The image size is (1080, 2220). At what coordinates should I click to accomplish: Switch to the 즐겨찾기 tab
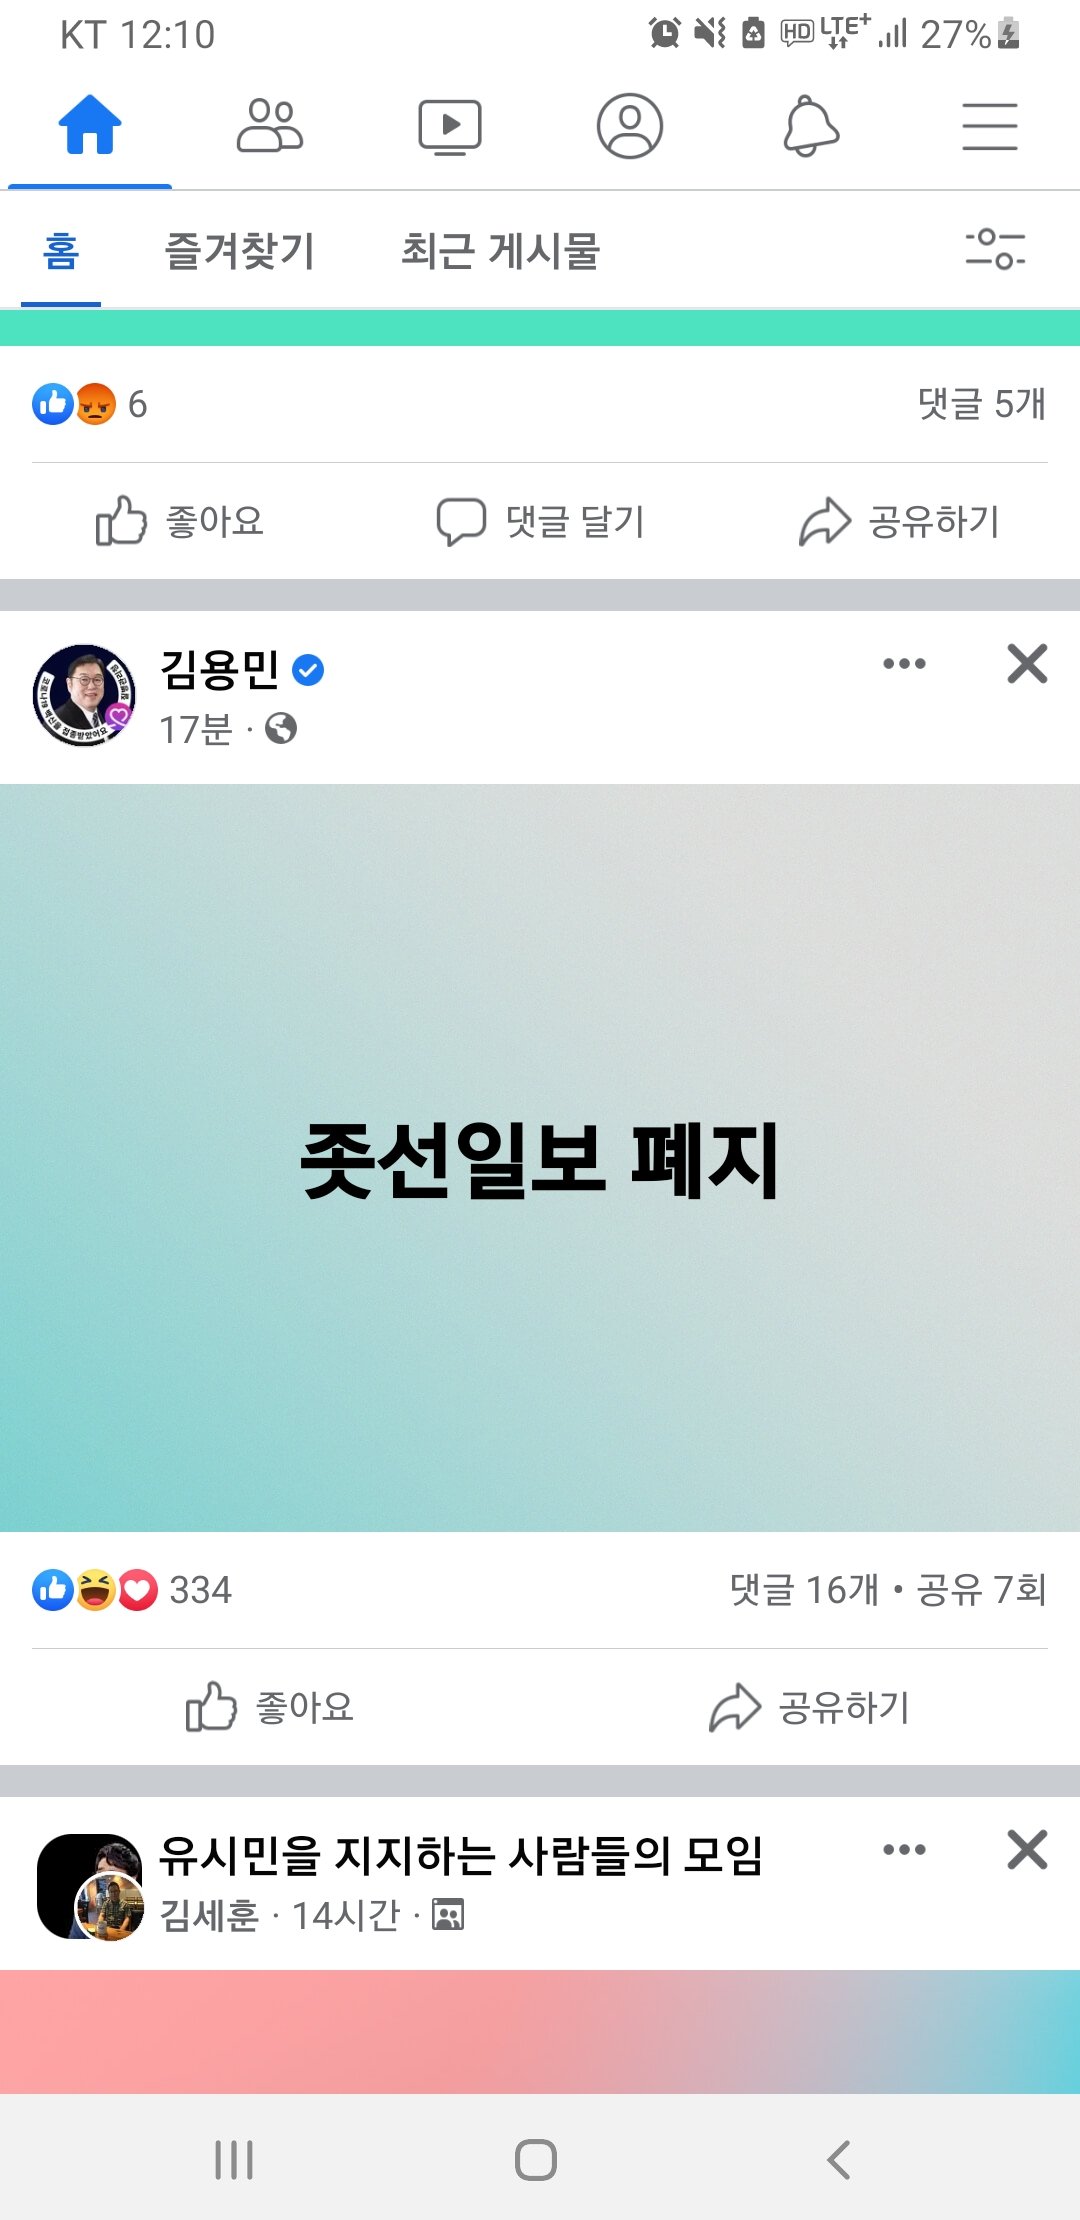pyautogui.click(x=240, y=250)
